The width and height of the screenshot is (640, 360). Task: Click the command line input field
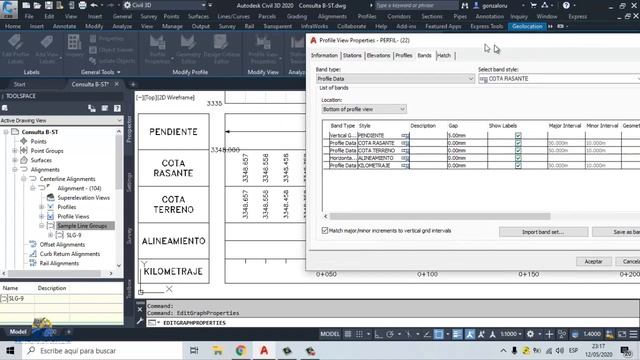click(392, 322)
